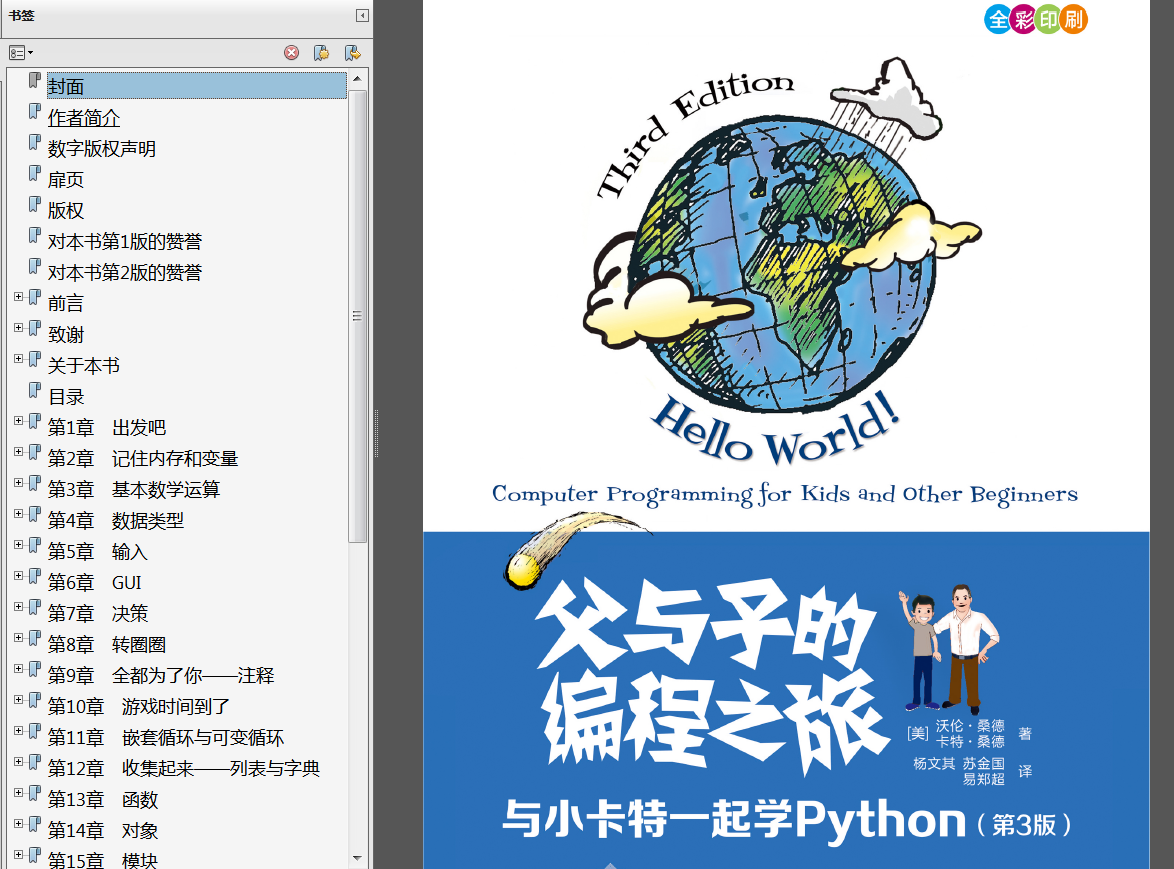Open chapter 第3章 基本数学运算

pos(134,490)
